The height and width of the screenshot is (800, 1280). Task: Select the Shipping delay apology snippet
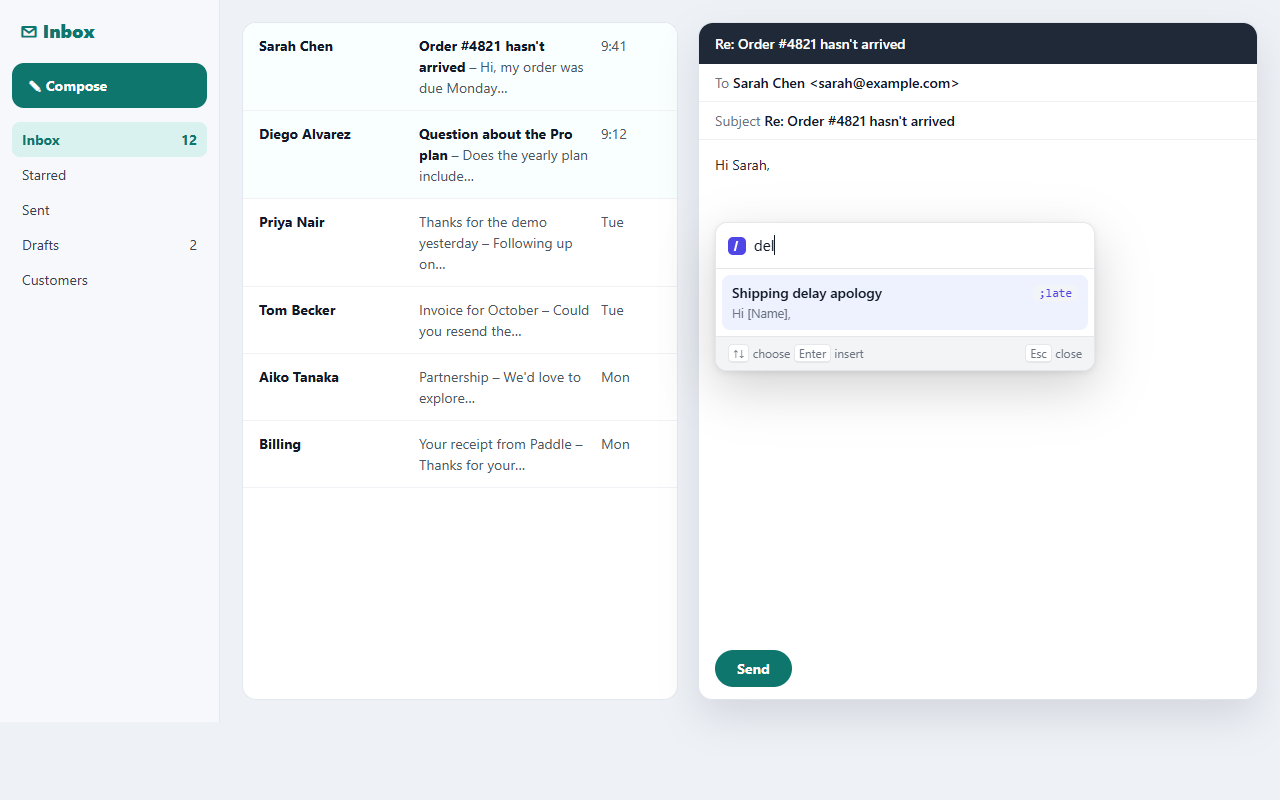click(x=905, y=302)
